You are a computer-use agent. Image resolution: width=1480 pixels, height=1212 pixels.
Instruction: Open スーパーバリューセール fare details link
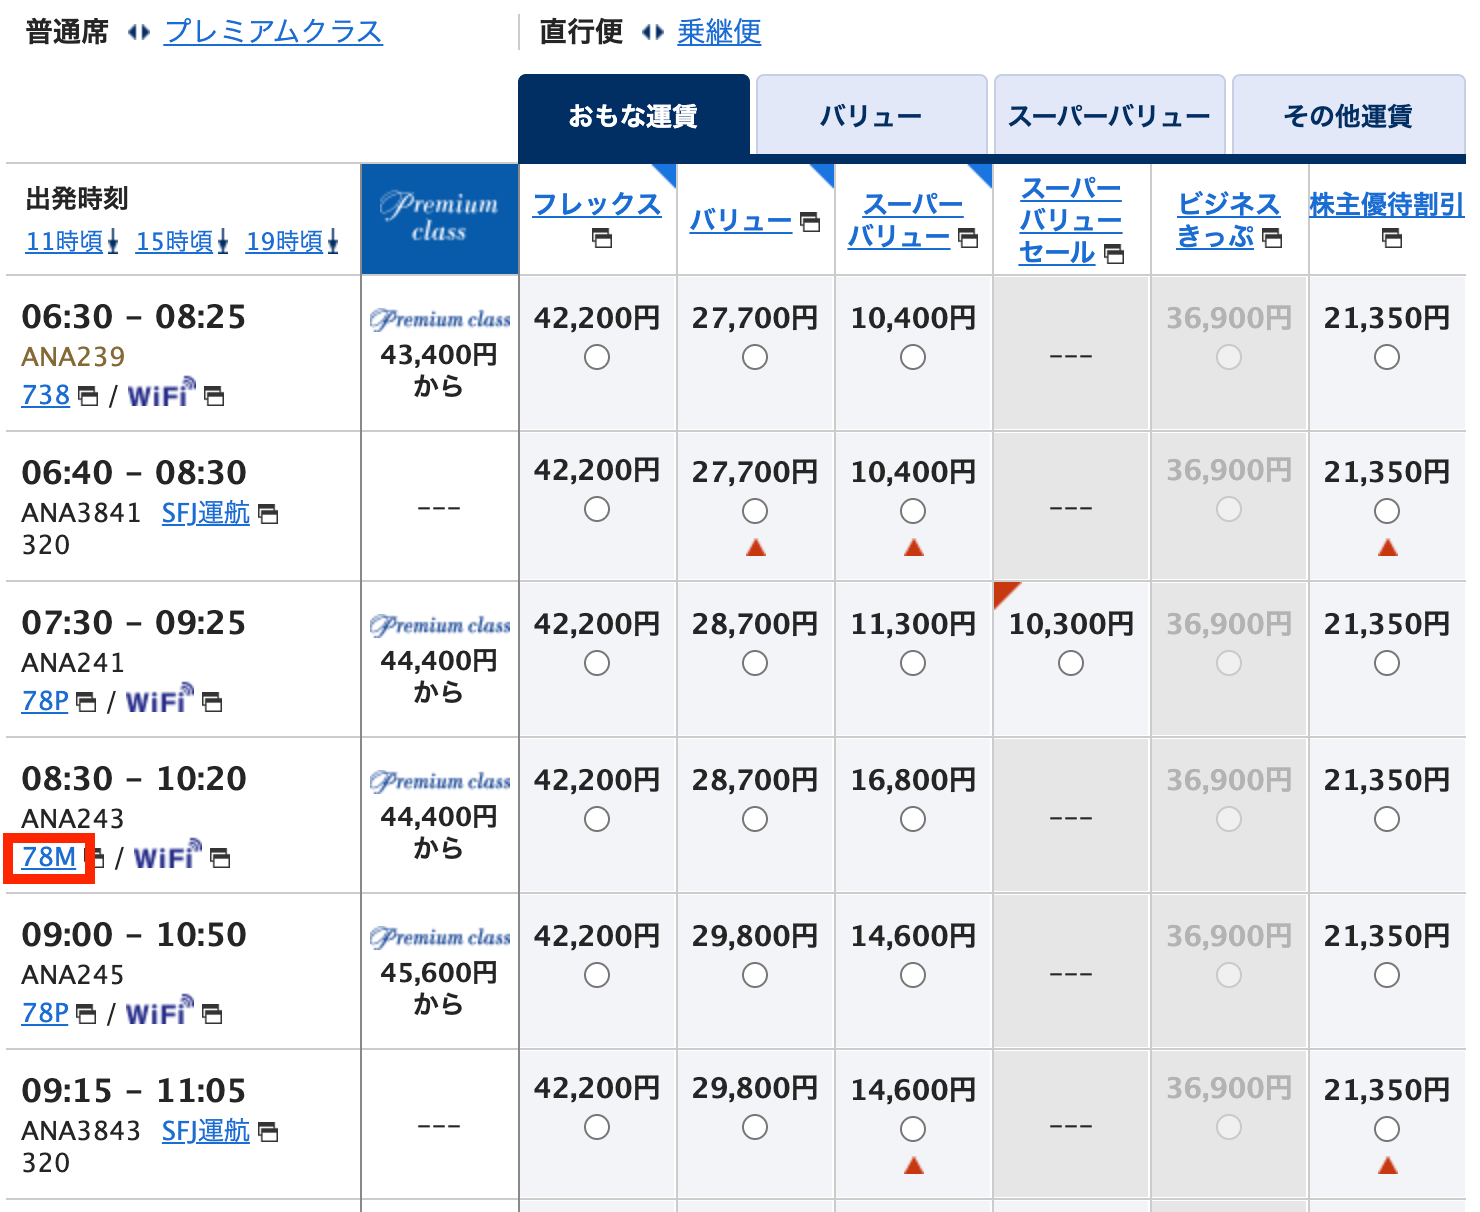pyautogui.click(x=1071, y=220)
